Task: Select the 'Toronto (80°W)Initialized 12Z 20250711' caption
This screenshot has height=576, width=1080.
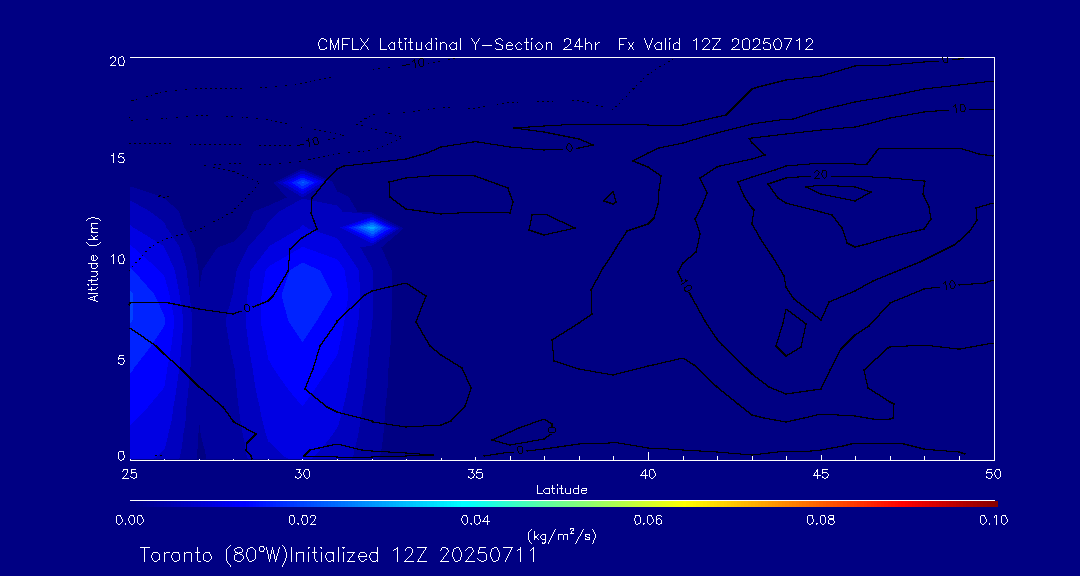Action: [x=338, y=555]
